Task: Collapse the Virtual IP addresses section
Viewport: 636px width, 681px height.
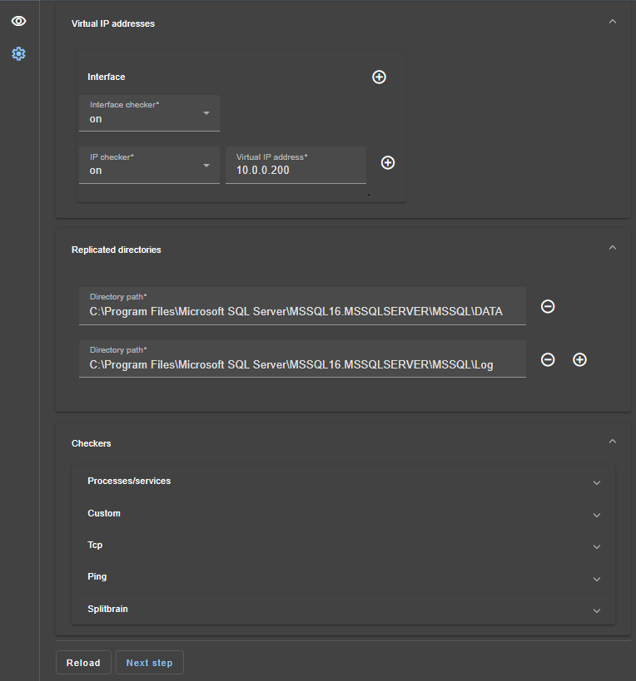Action: [x=612, y=22]
